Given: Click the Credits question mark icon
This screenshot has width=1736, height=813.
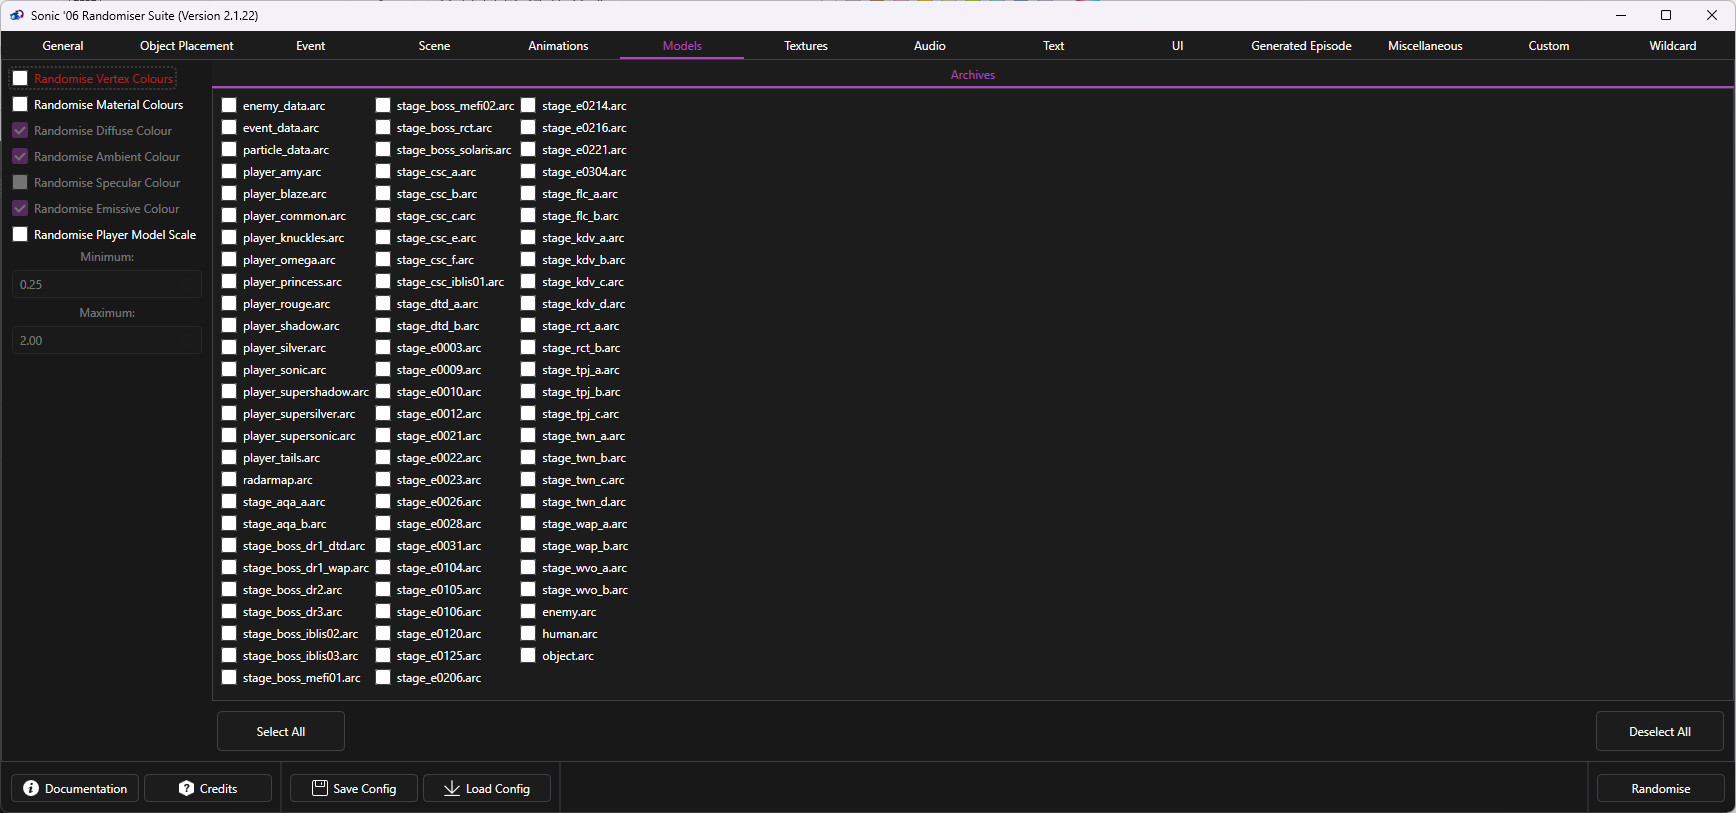Looking at the screenshot, I should click(x=186, y=788).
